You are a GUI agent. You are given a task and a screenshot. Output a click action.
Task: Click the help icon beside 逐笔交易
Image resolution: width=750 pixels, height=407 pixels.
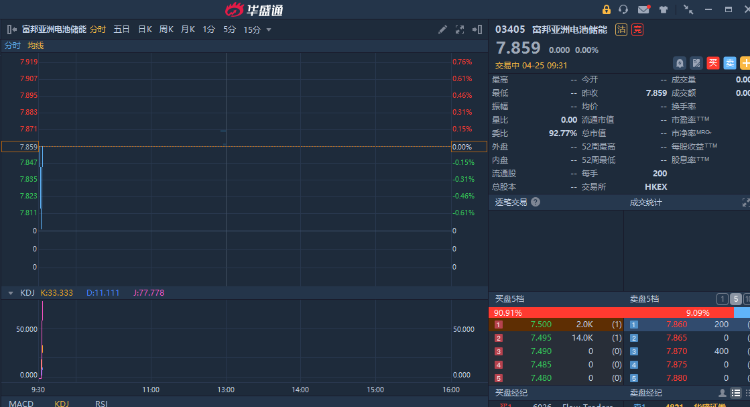pos(535,202)
